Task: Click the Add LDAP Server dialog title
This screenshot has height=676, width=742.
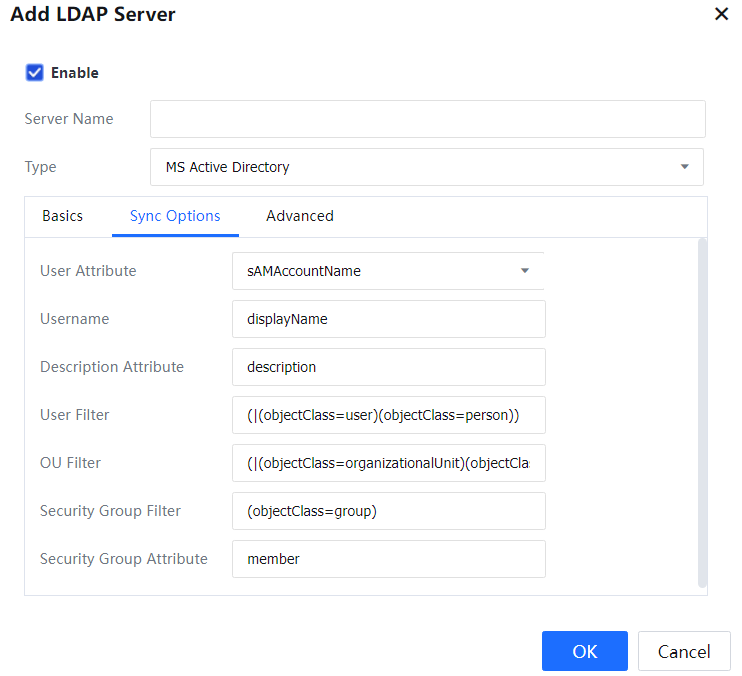Action: point(93,15)
